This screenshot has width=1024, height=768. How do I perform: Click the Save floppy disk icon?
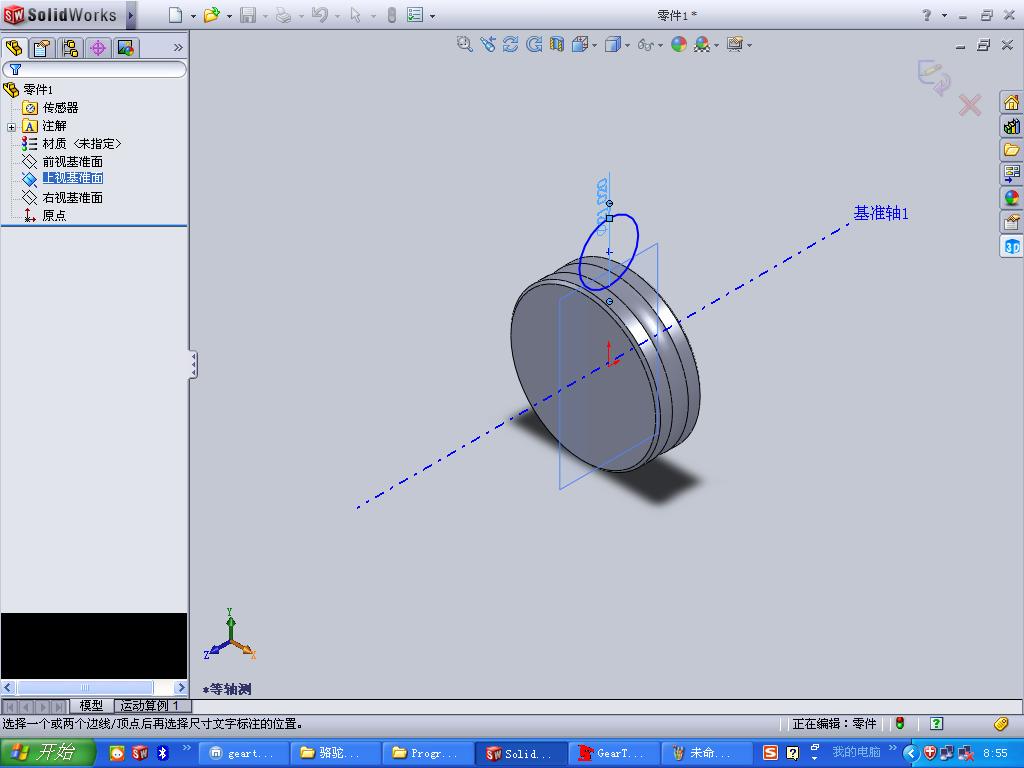[x=248, y=15]
